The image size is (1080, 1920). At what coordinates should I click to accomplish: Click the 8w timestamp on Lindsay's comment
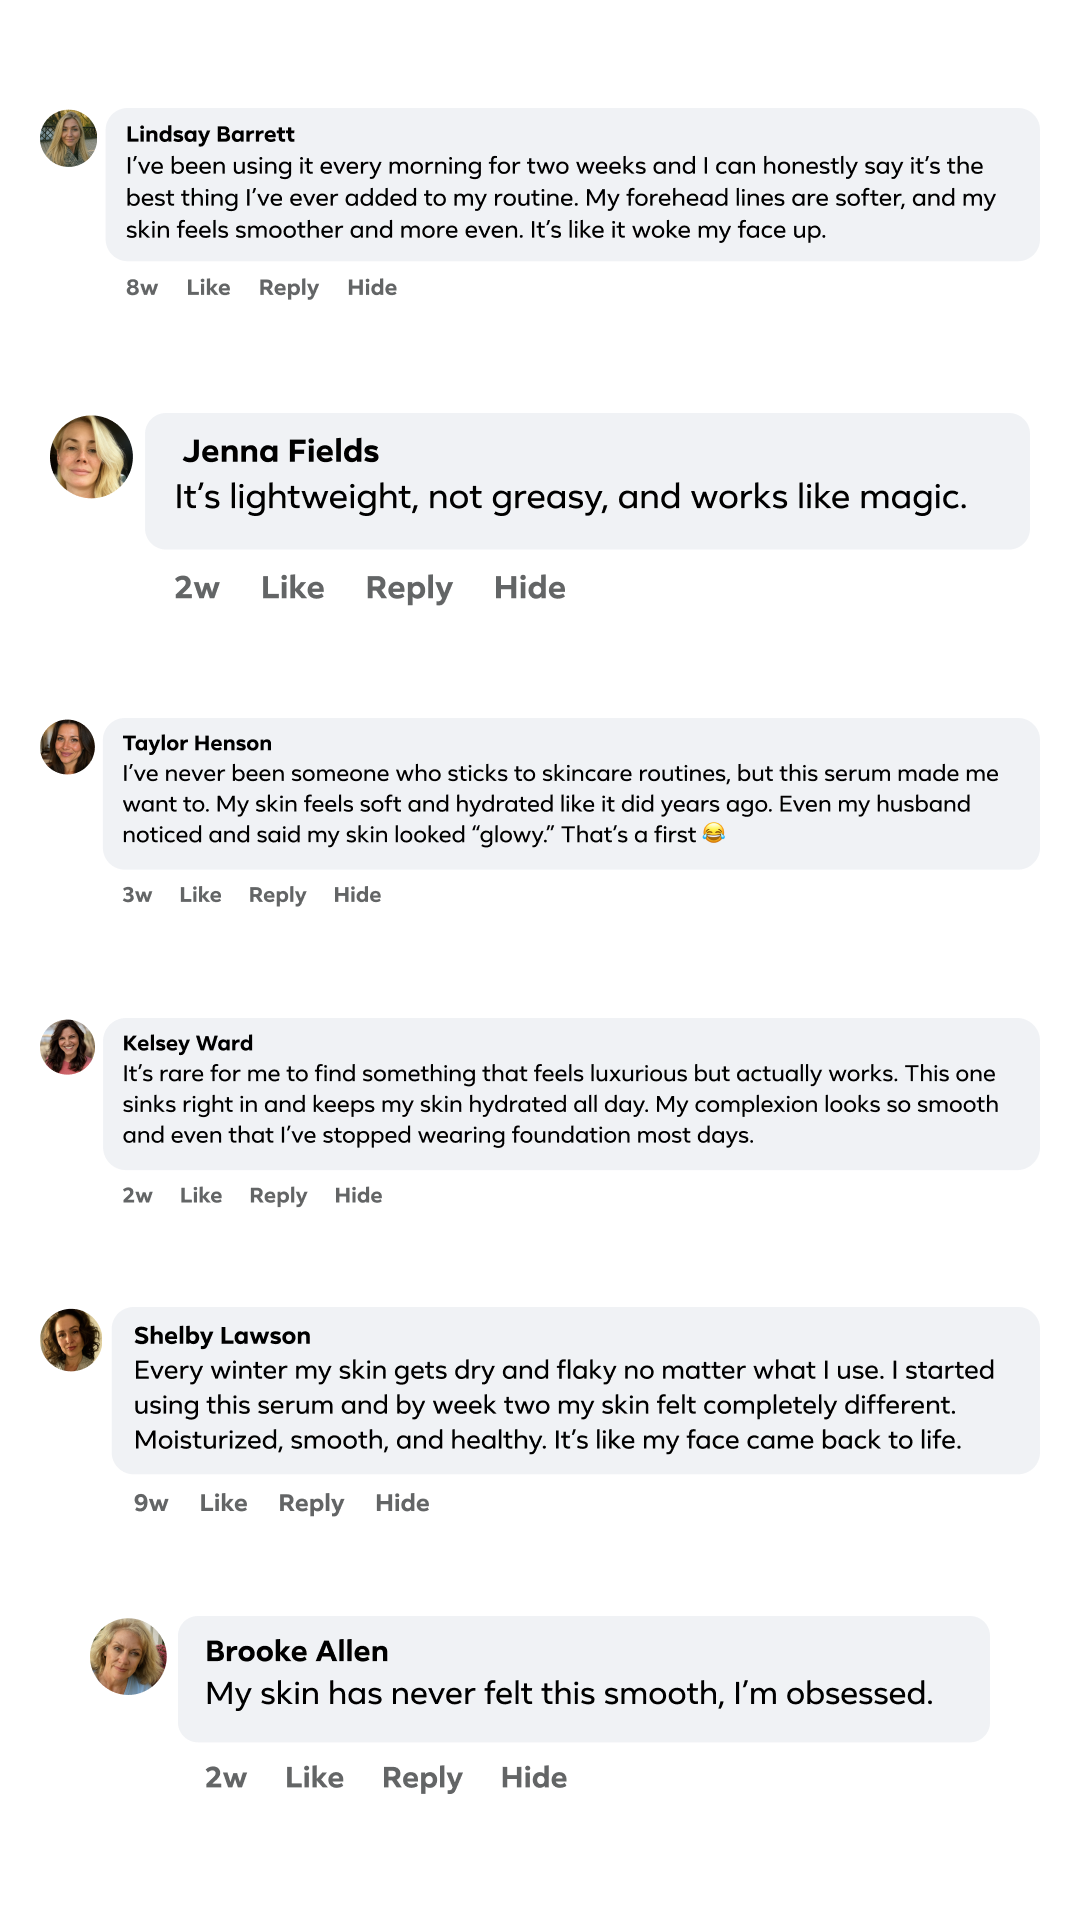coord(142,288)
